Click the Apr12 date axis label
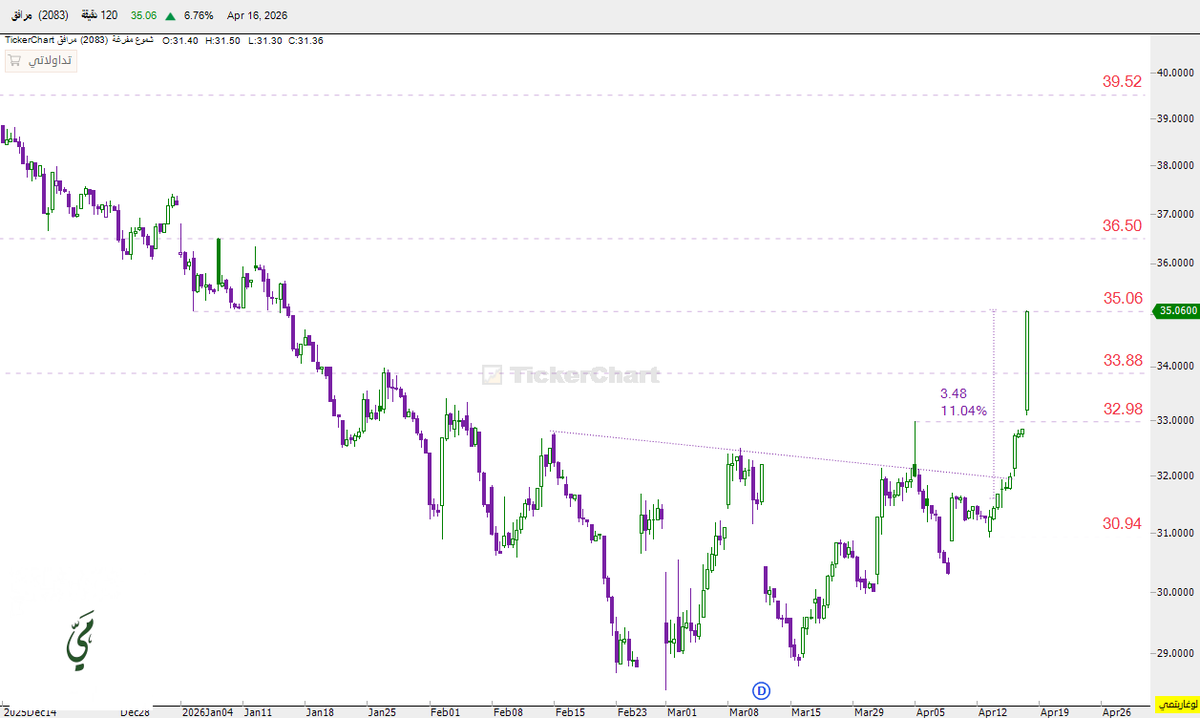The image size is (1200, 718). click(x=992, y=712)
